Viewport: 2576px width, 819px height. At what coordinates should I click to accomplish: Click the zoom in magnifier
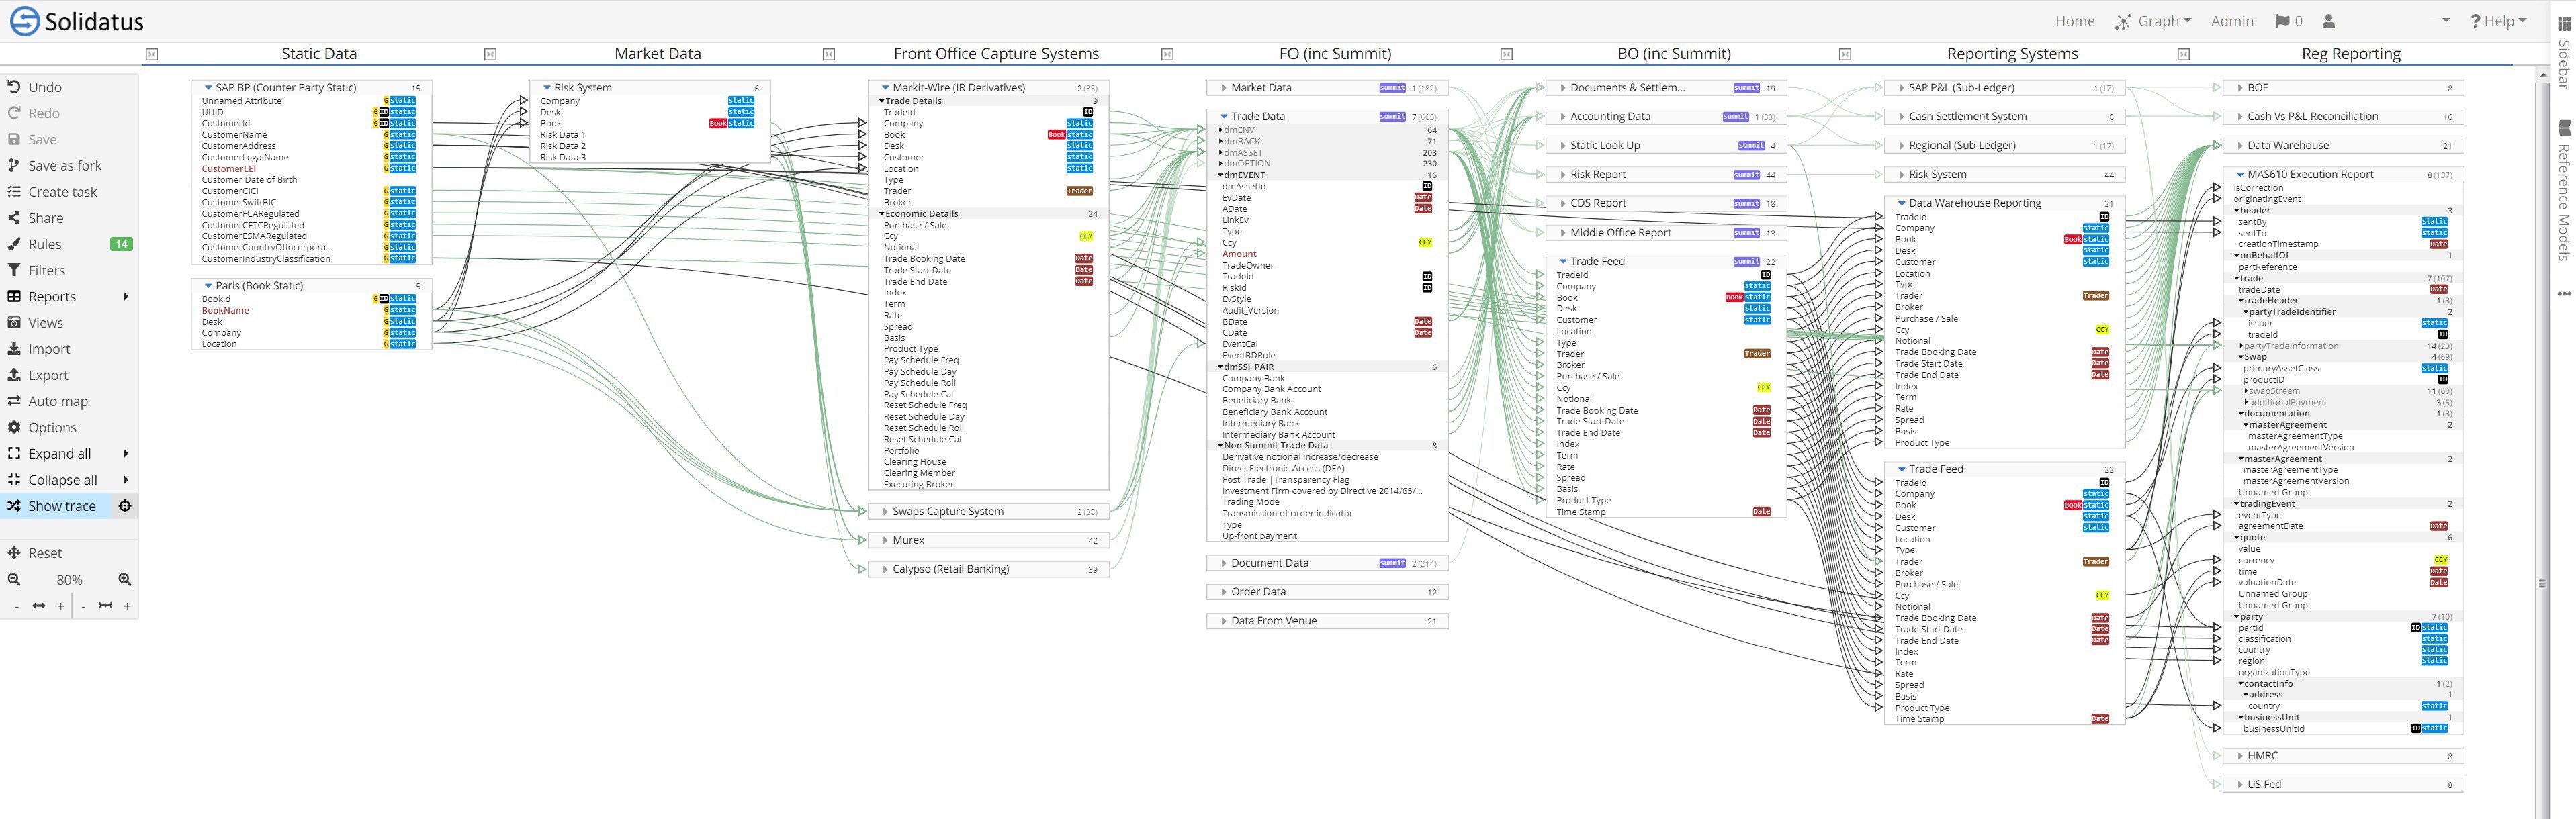(x=125, y=579)
